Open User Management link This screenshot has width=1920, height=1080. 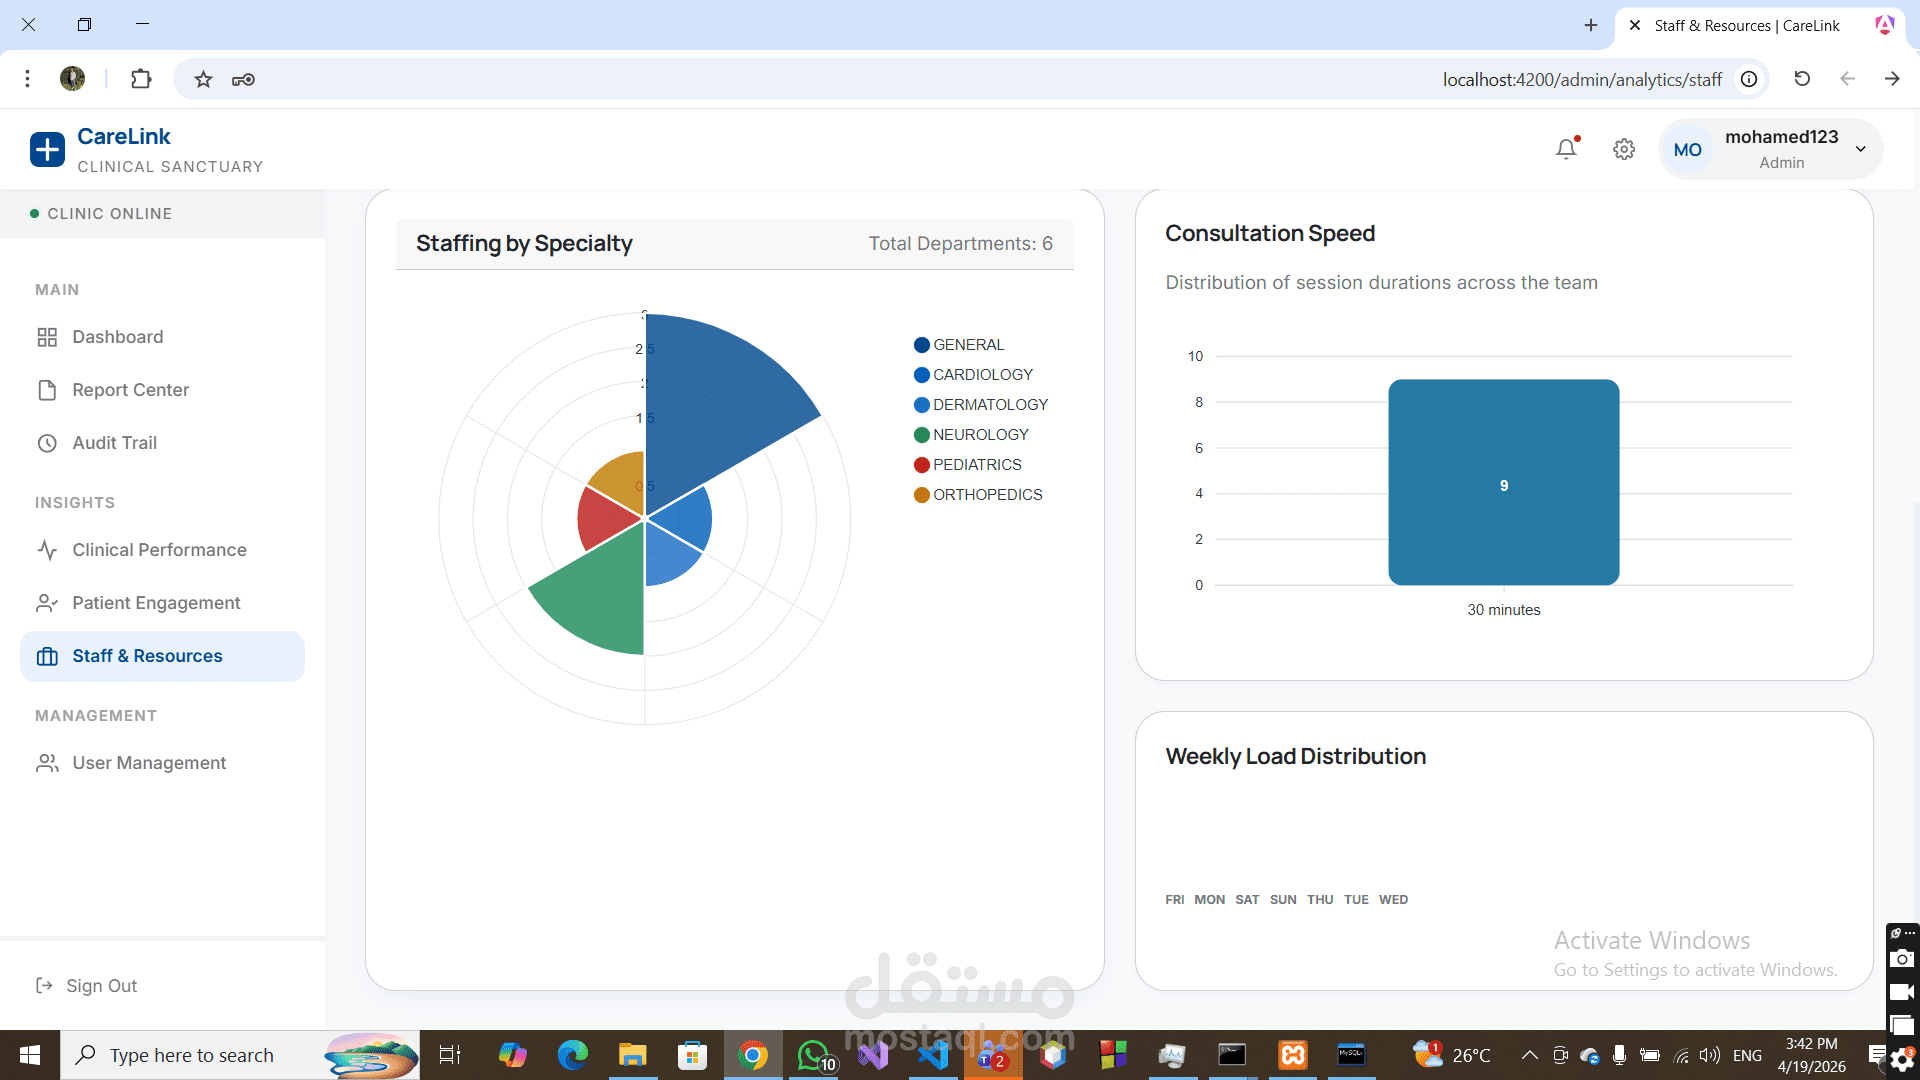click(149, 763)
